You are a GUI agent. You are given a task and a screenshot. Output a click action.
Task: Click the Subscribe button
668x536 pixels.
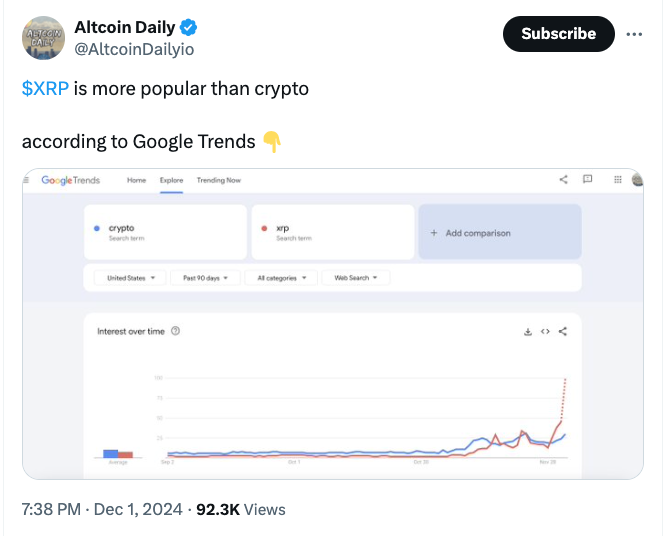[x=558, y=34]
